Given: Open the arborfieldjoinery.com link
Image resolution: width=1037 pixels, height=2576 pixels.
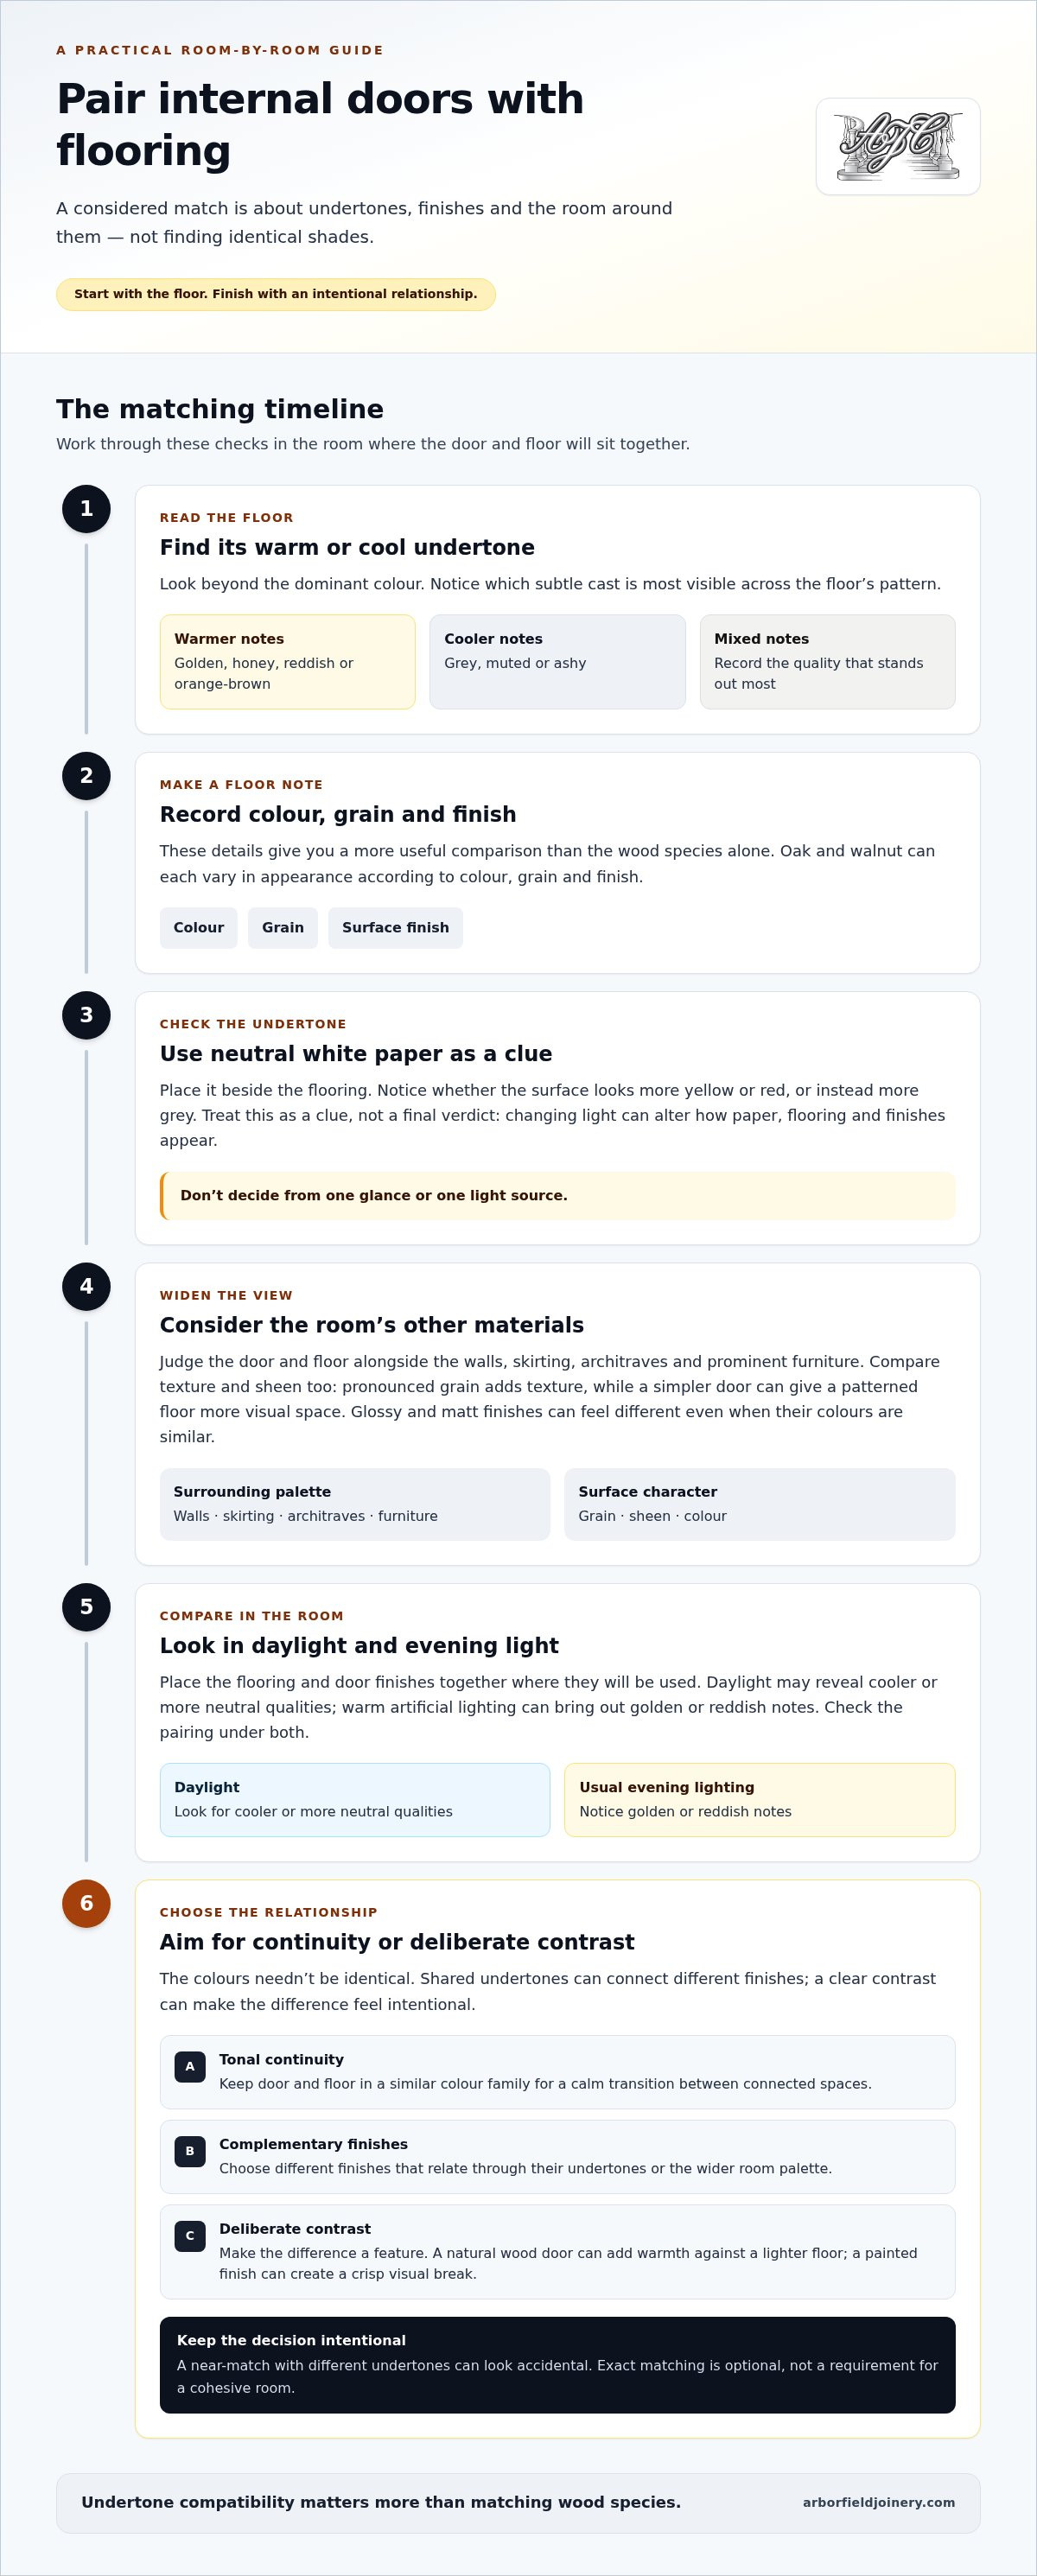Looking at the screenshot, I should [878, 2503].
